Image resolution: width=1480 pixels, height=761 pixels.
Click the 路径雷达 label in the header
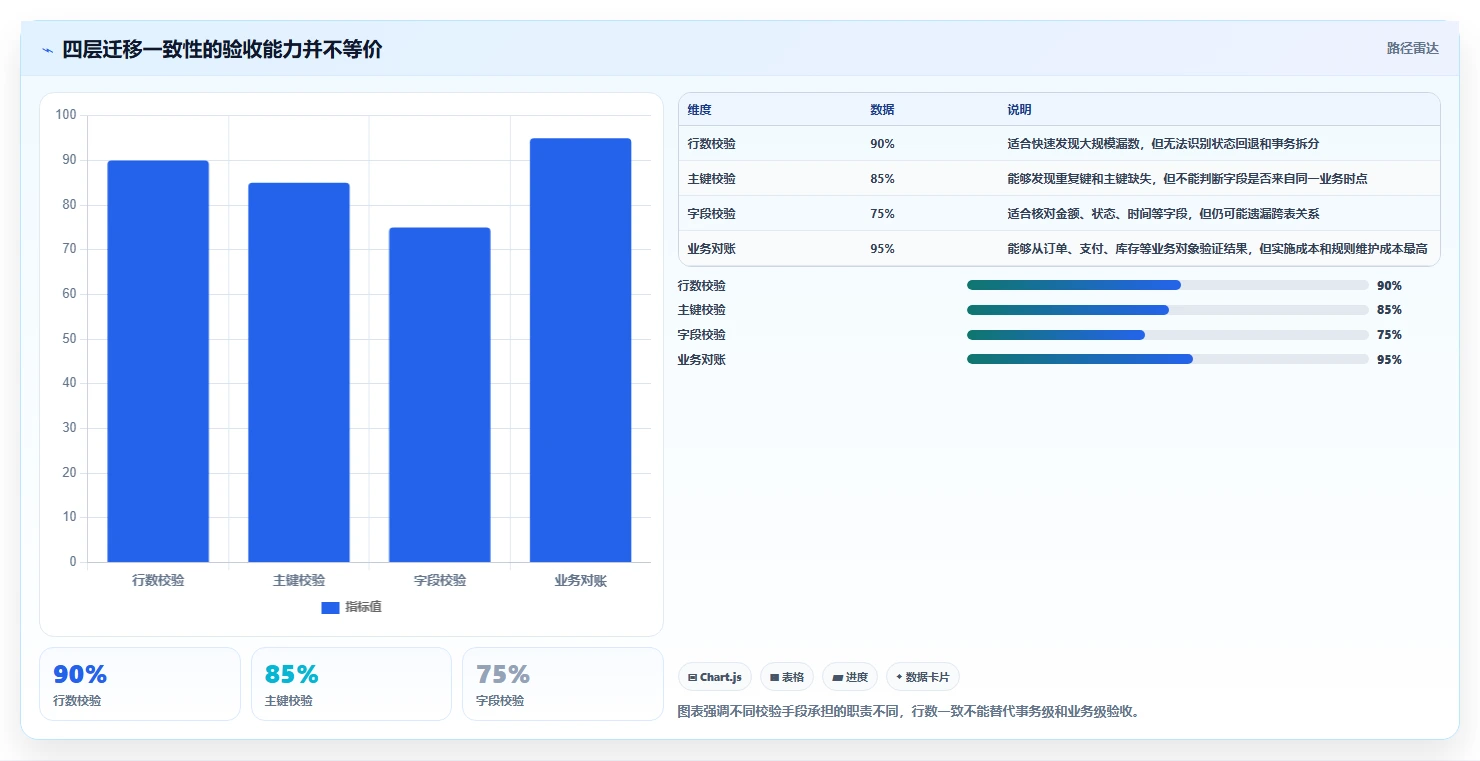[1412, 48]
